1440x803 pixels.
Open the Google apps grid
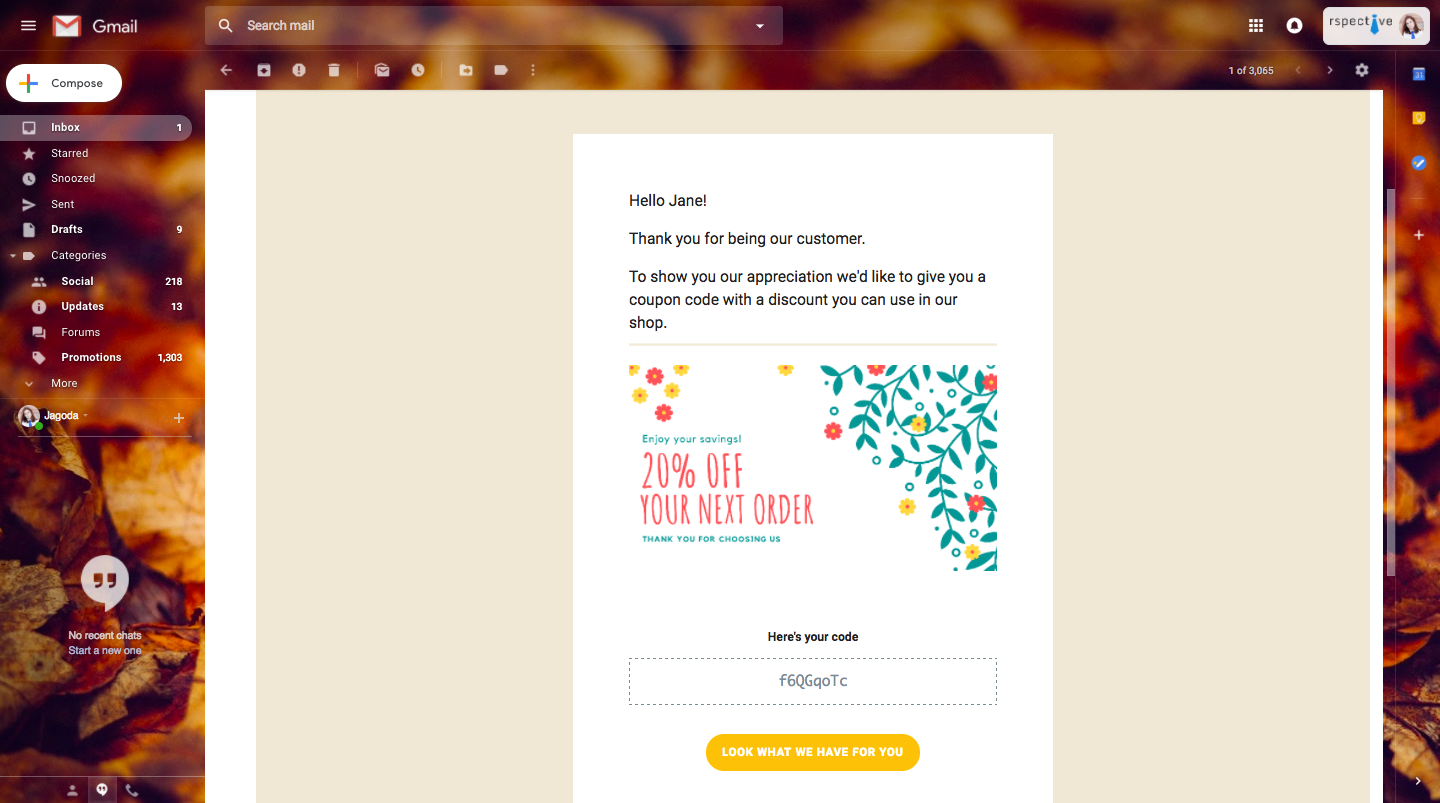coord(1256,26)
